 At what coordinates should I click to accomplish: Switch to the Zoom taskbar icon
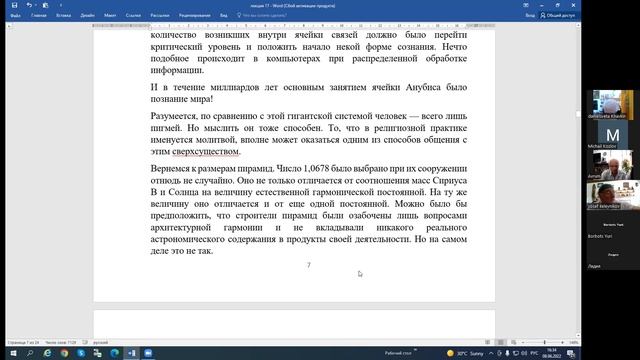pyautogui.click(x=148, y=353)
